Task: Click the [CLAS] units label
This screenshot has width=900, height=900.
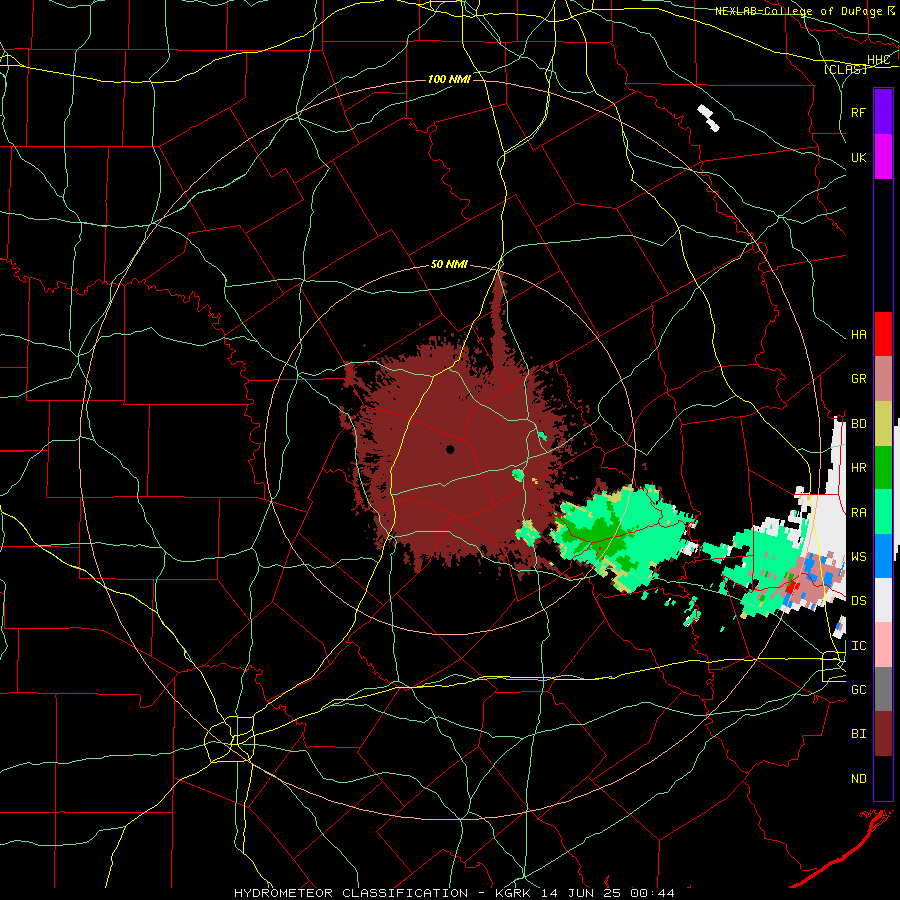Action: 845,69
